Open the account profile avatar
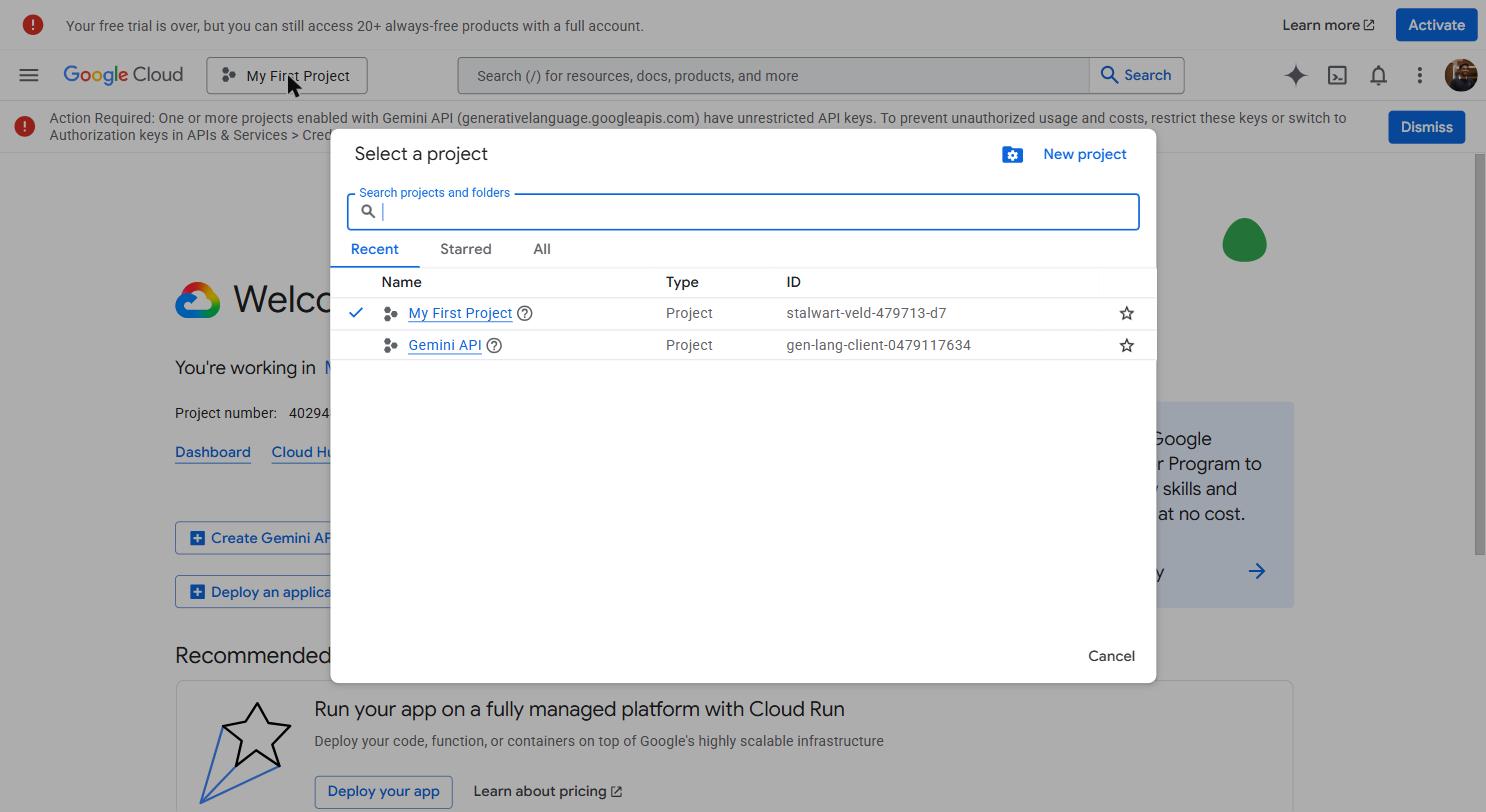1486x812 pixels. tap(1461, 75)
